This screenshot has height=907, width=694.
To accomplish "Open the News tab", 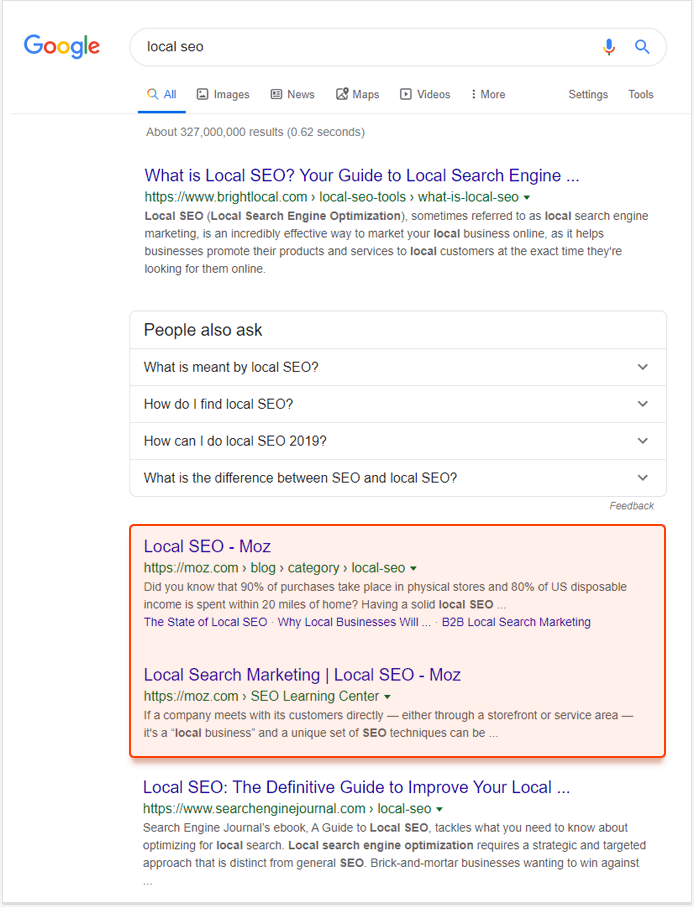I will point(293,94).
